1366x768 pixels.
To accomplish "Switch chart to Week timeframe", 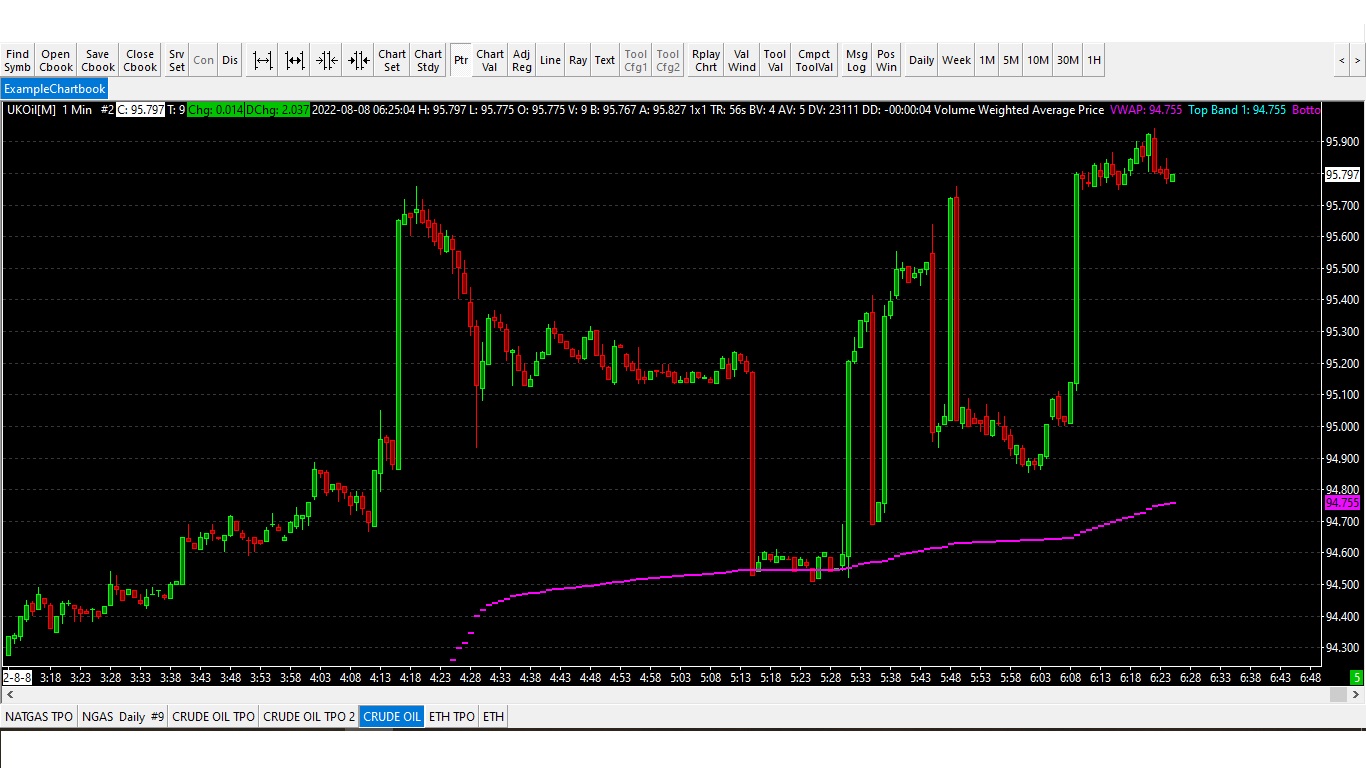I will pos(956,61).
